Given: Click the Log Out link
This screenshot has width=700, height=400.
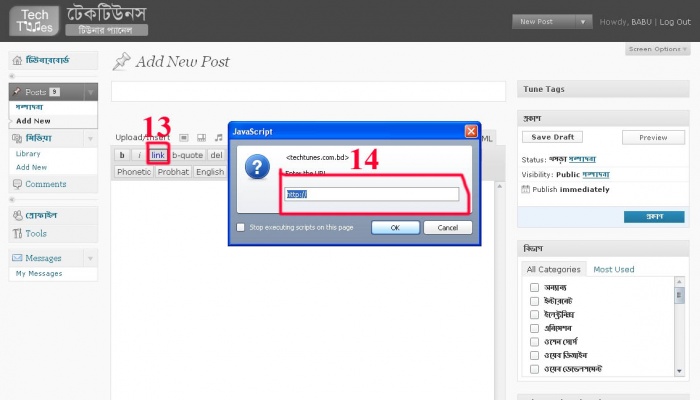Looking at the screenshot, I should coord(675,22).
